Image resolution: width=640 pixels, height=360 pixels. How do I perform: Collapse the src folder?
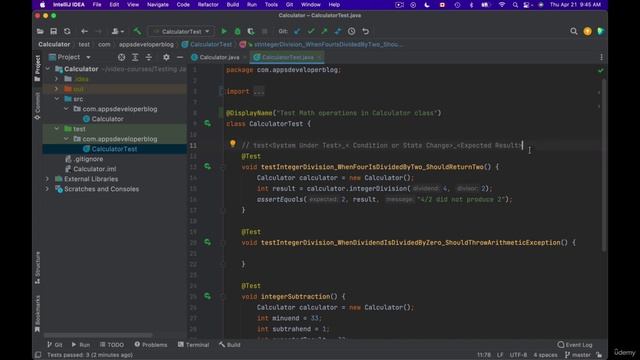click(57, 99)
